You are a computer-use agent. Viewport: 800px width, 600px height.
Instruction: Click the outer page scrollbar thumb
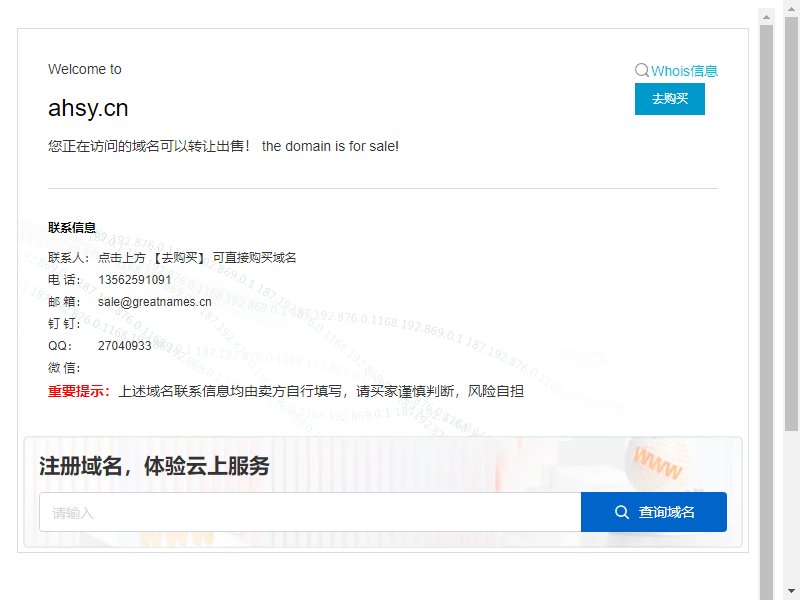[x=791, y=224]
